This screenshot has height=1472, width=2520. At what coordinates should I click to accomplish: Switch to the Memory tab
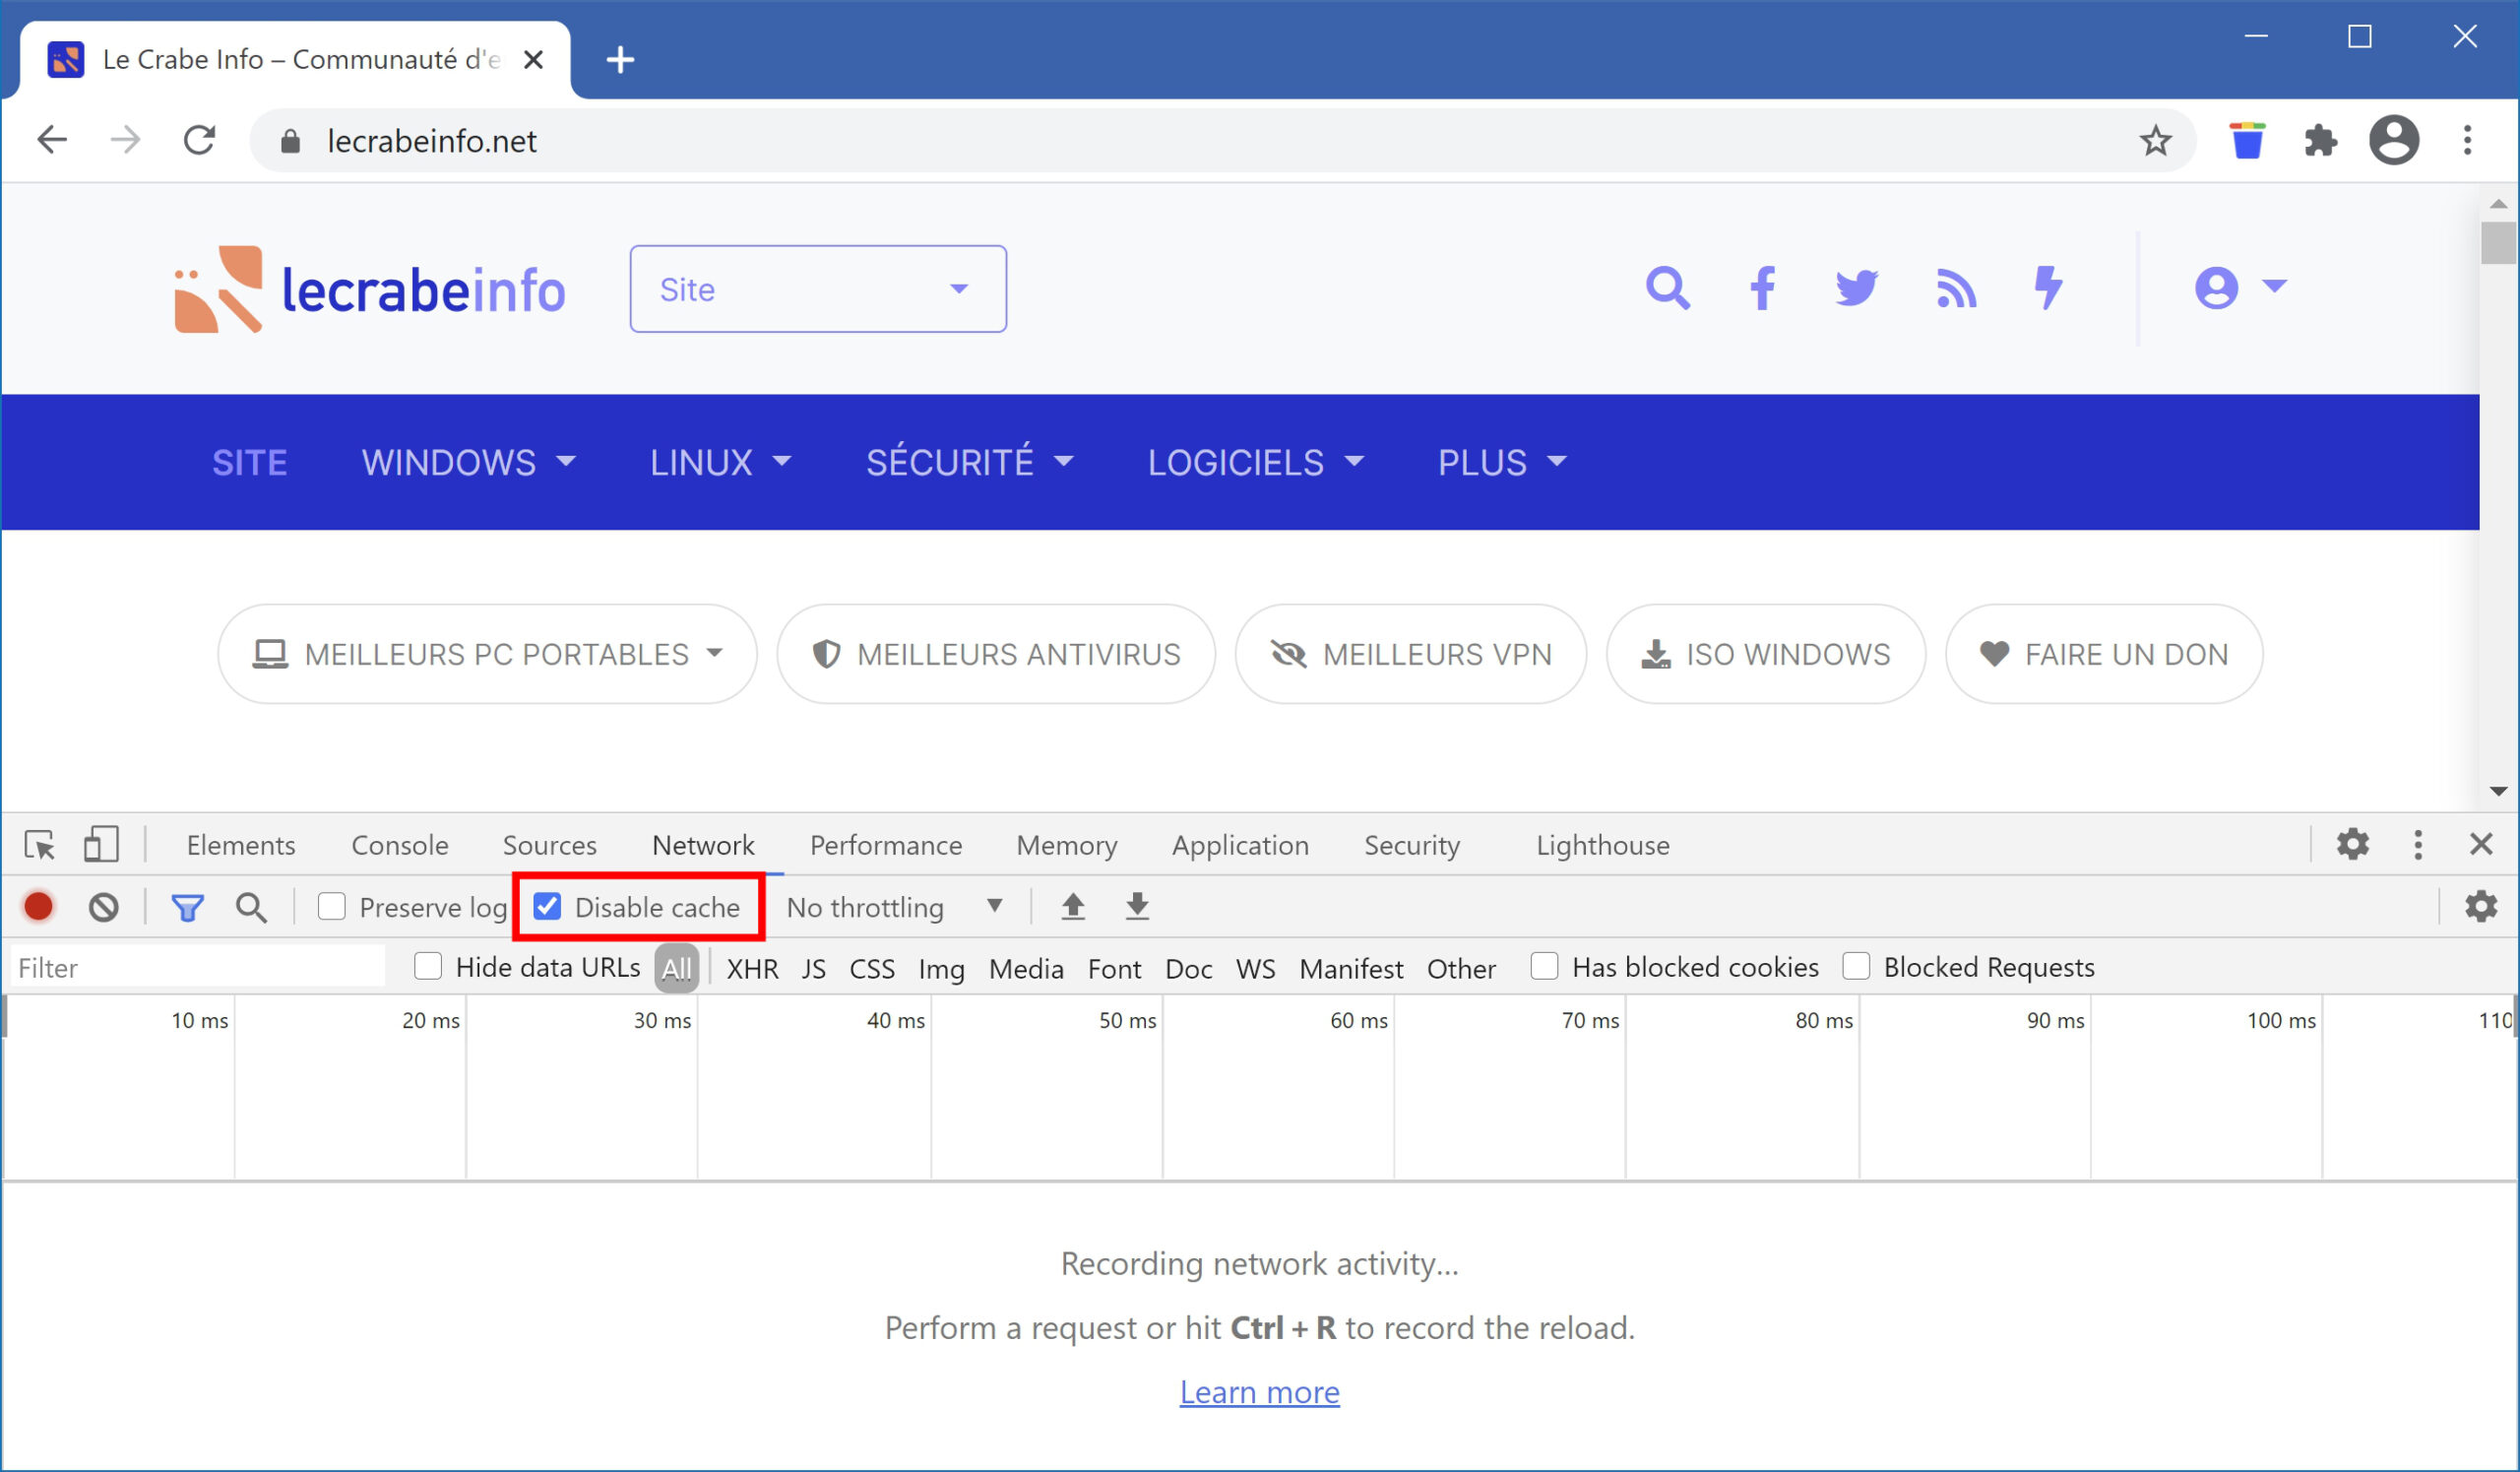pos(1067,846)
